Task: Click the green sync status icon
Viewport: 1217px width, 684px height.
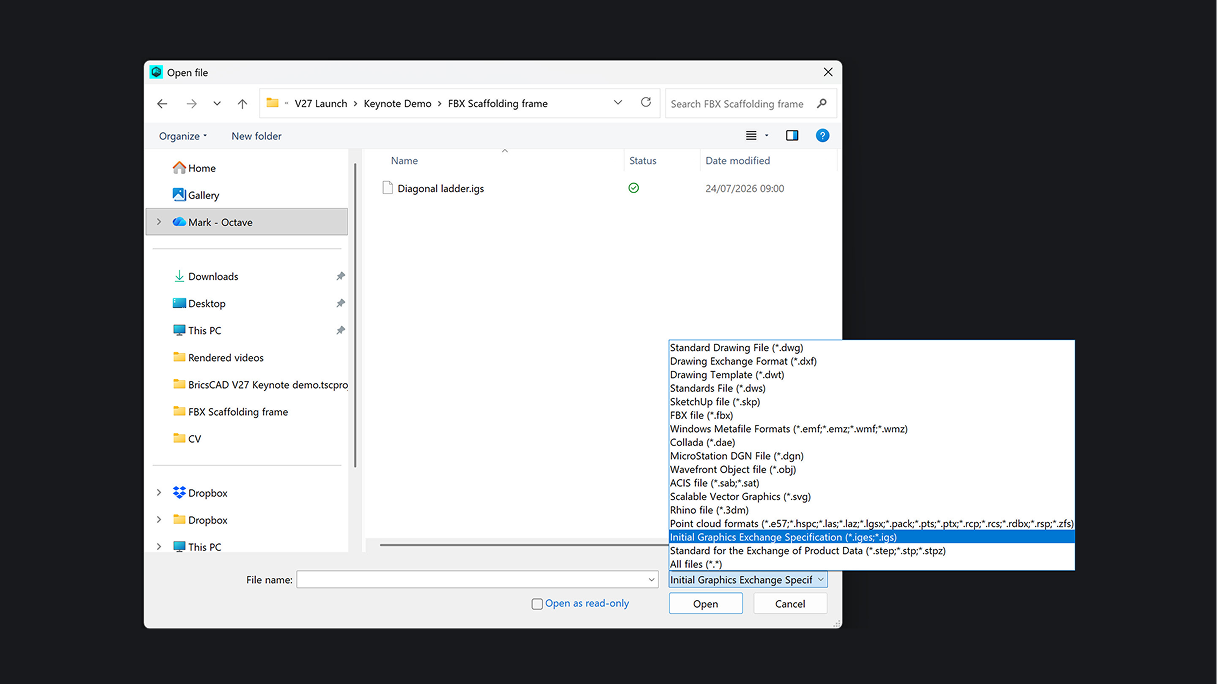Action: pyautogui.click(x=634, y=188)
